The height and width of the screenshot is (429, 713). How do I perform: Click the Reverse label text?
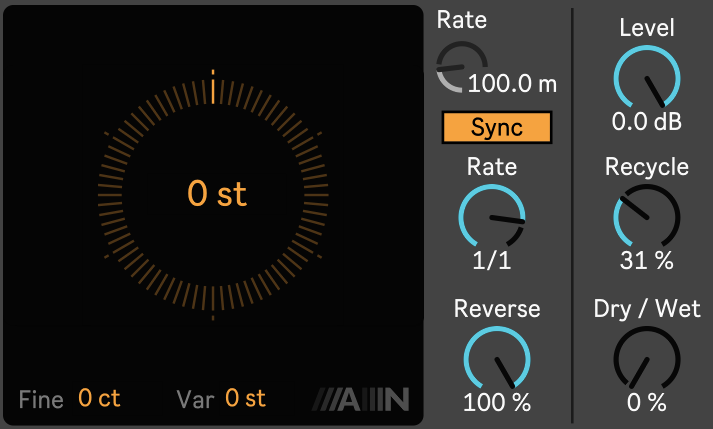point(496,309)
